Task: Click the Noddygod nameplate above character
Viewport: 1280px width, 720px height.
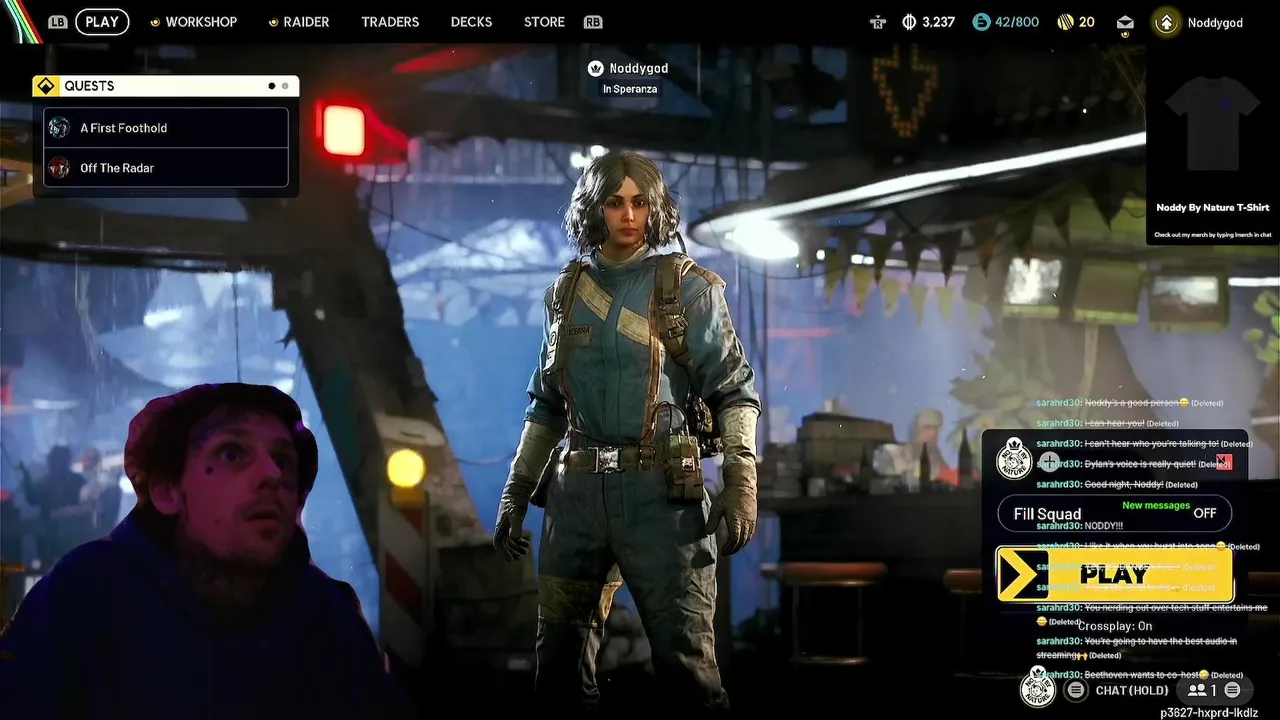Action: 638,68
